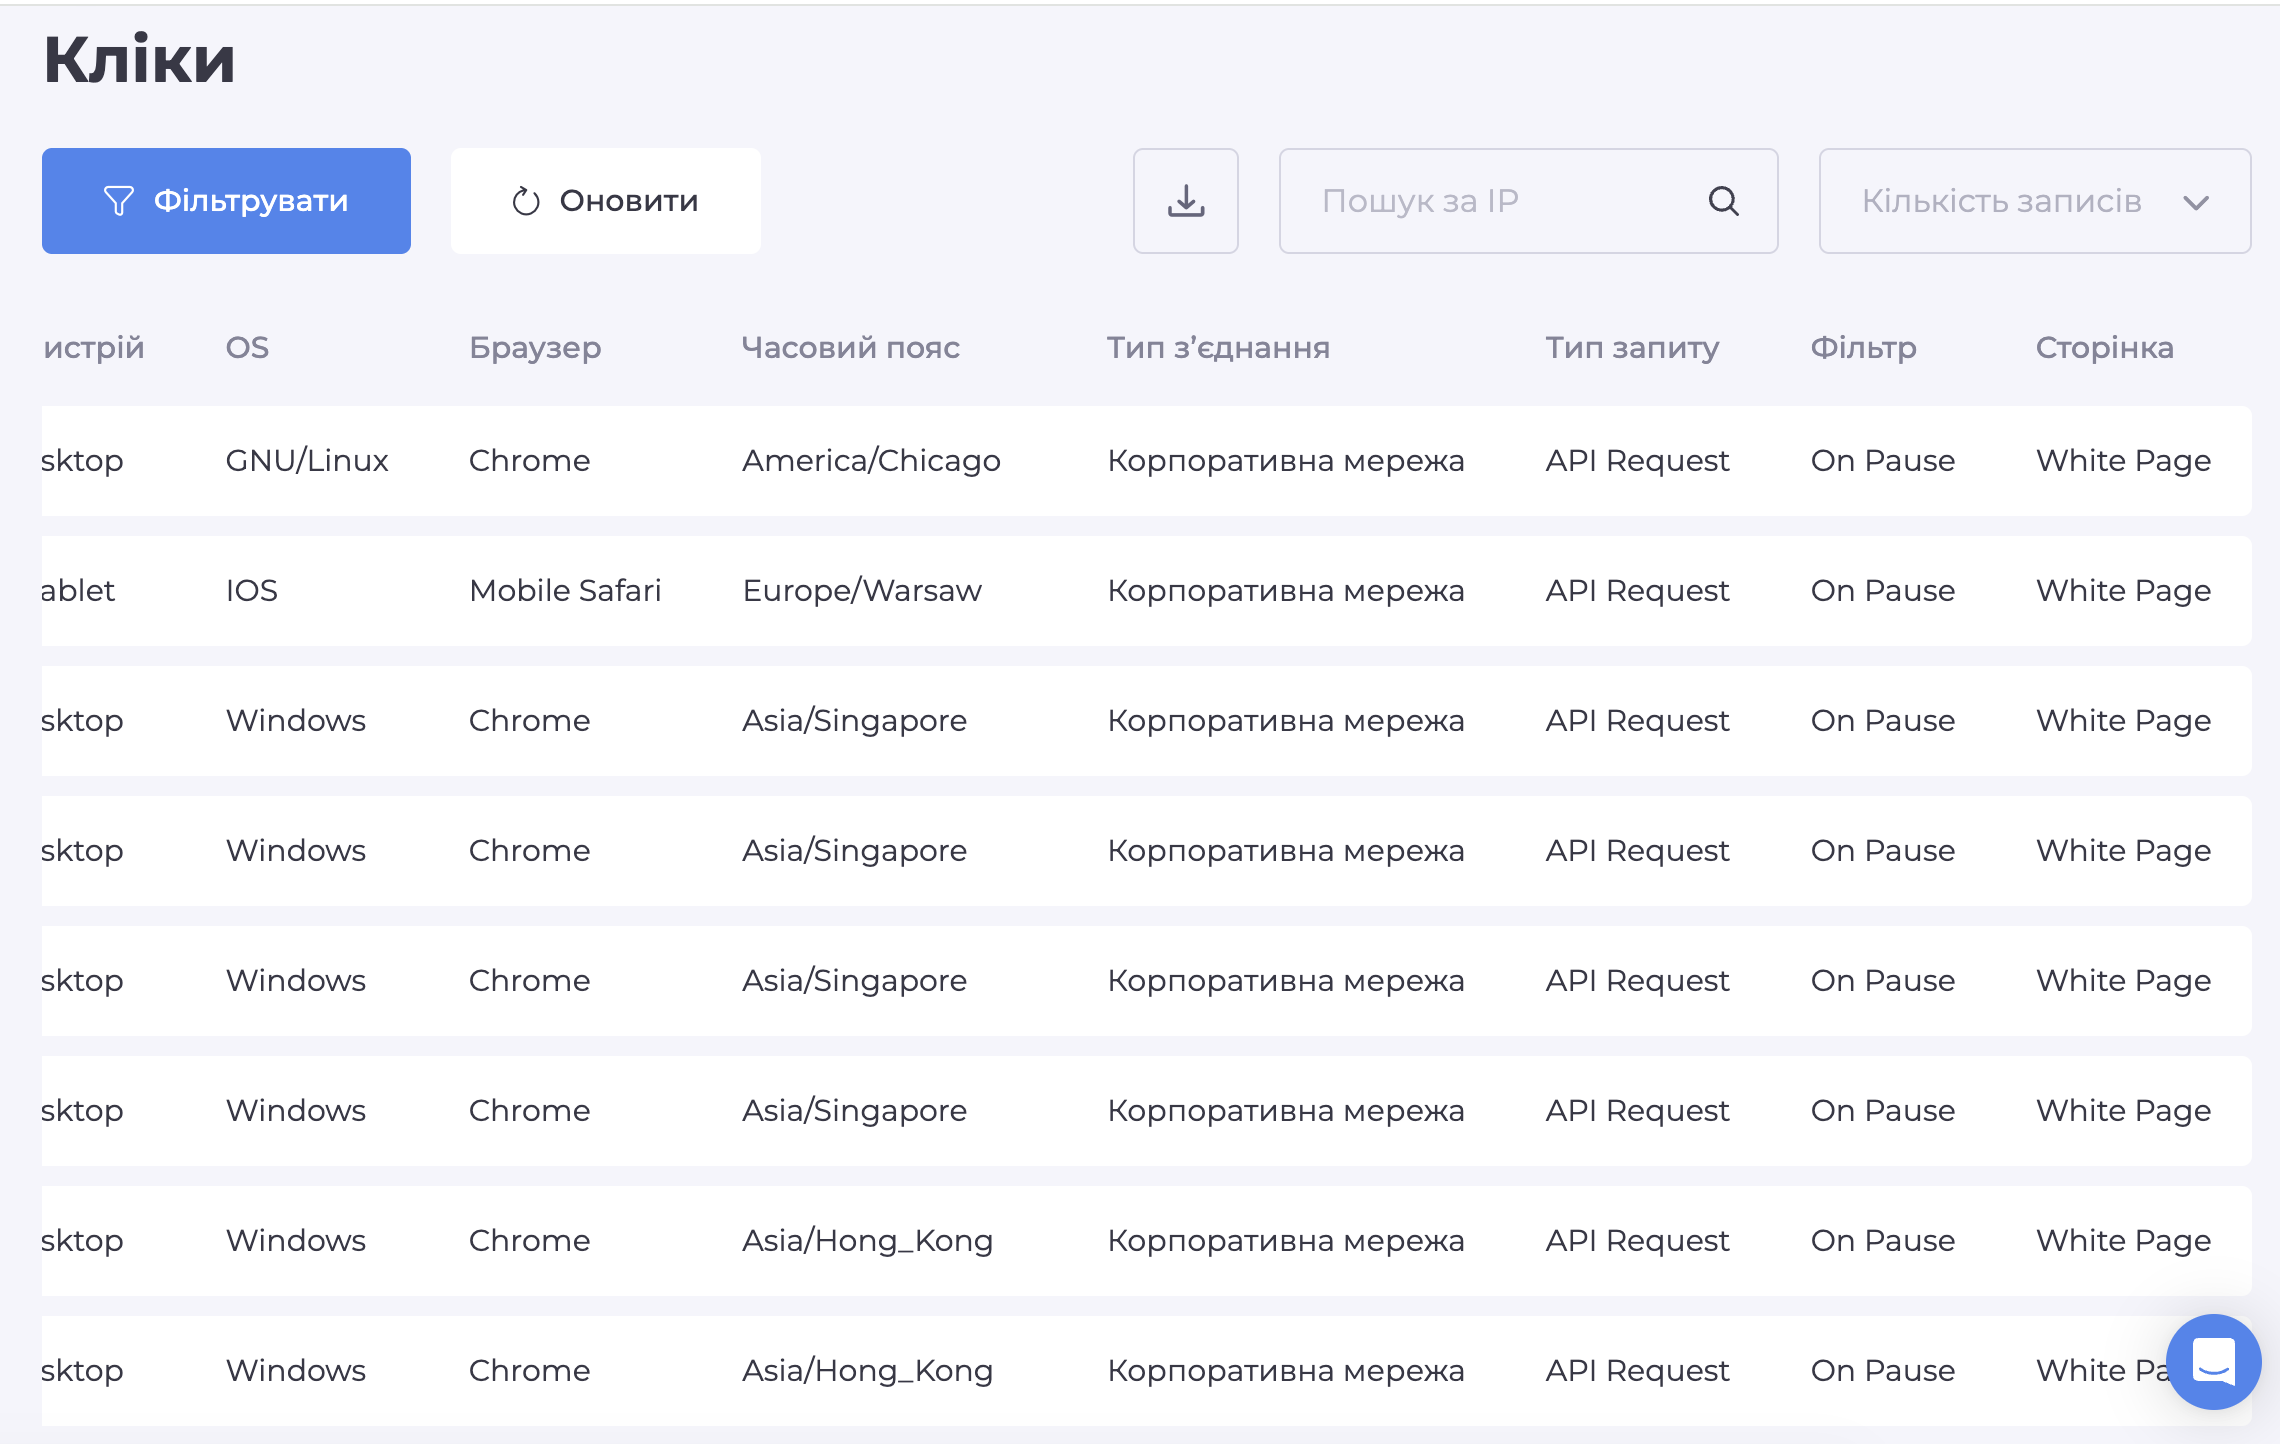Click the download export icon button
This screenshot has width=2280, height=1444.
pos(1185,201)
